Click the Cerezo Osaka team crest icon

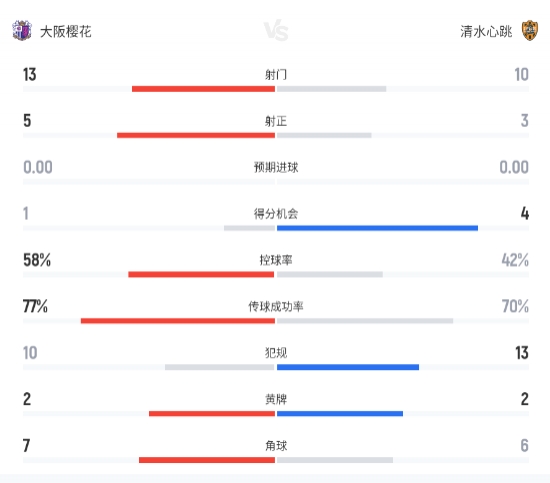click(22, 31)
